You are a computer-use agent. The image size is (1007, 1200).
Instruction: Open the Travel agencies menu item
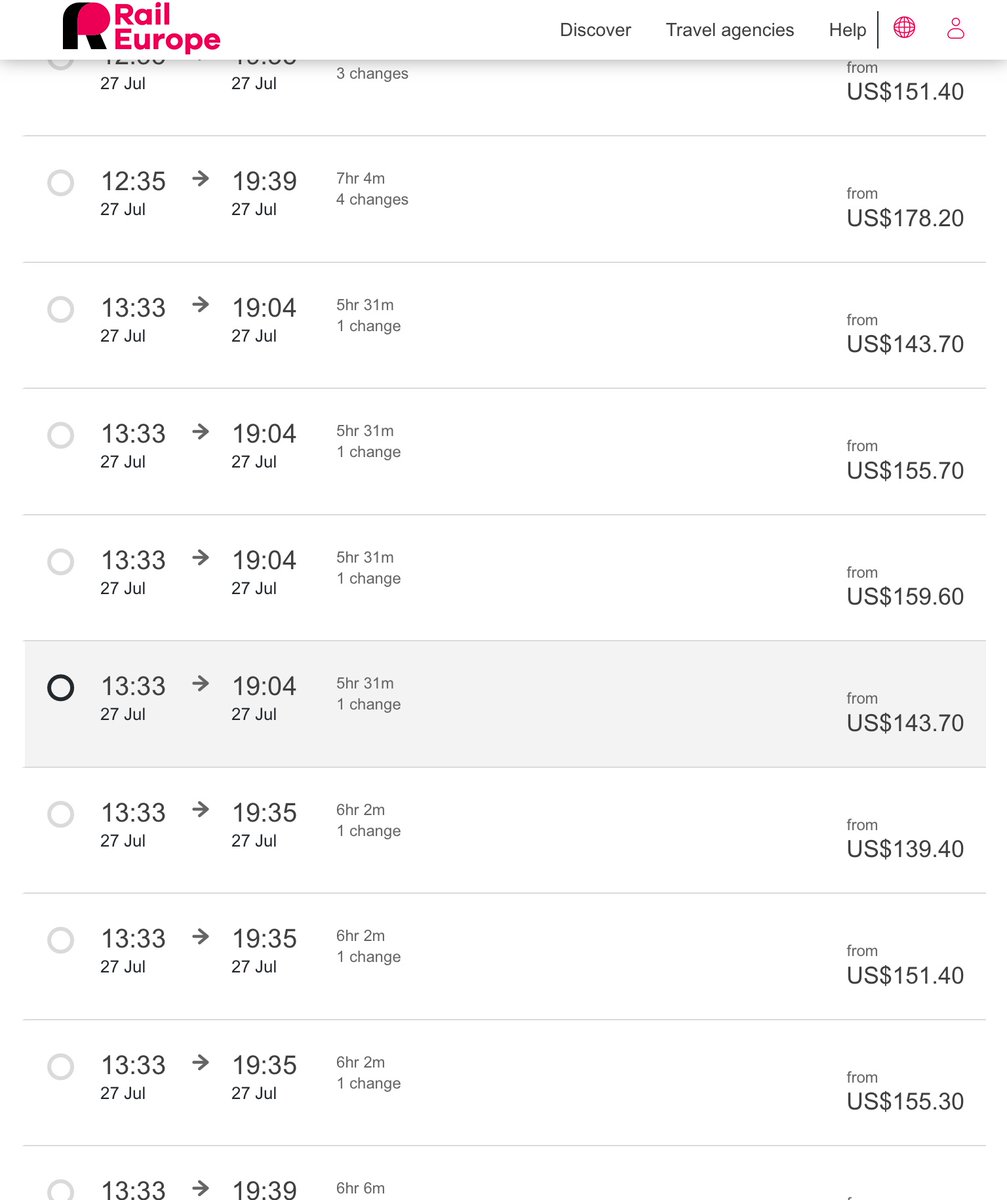point(730,30)
